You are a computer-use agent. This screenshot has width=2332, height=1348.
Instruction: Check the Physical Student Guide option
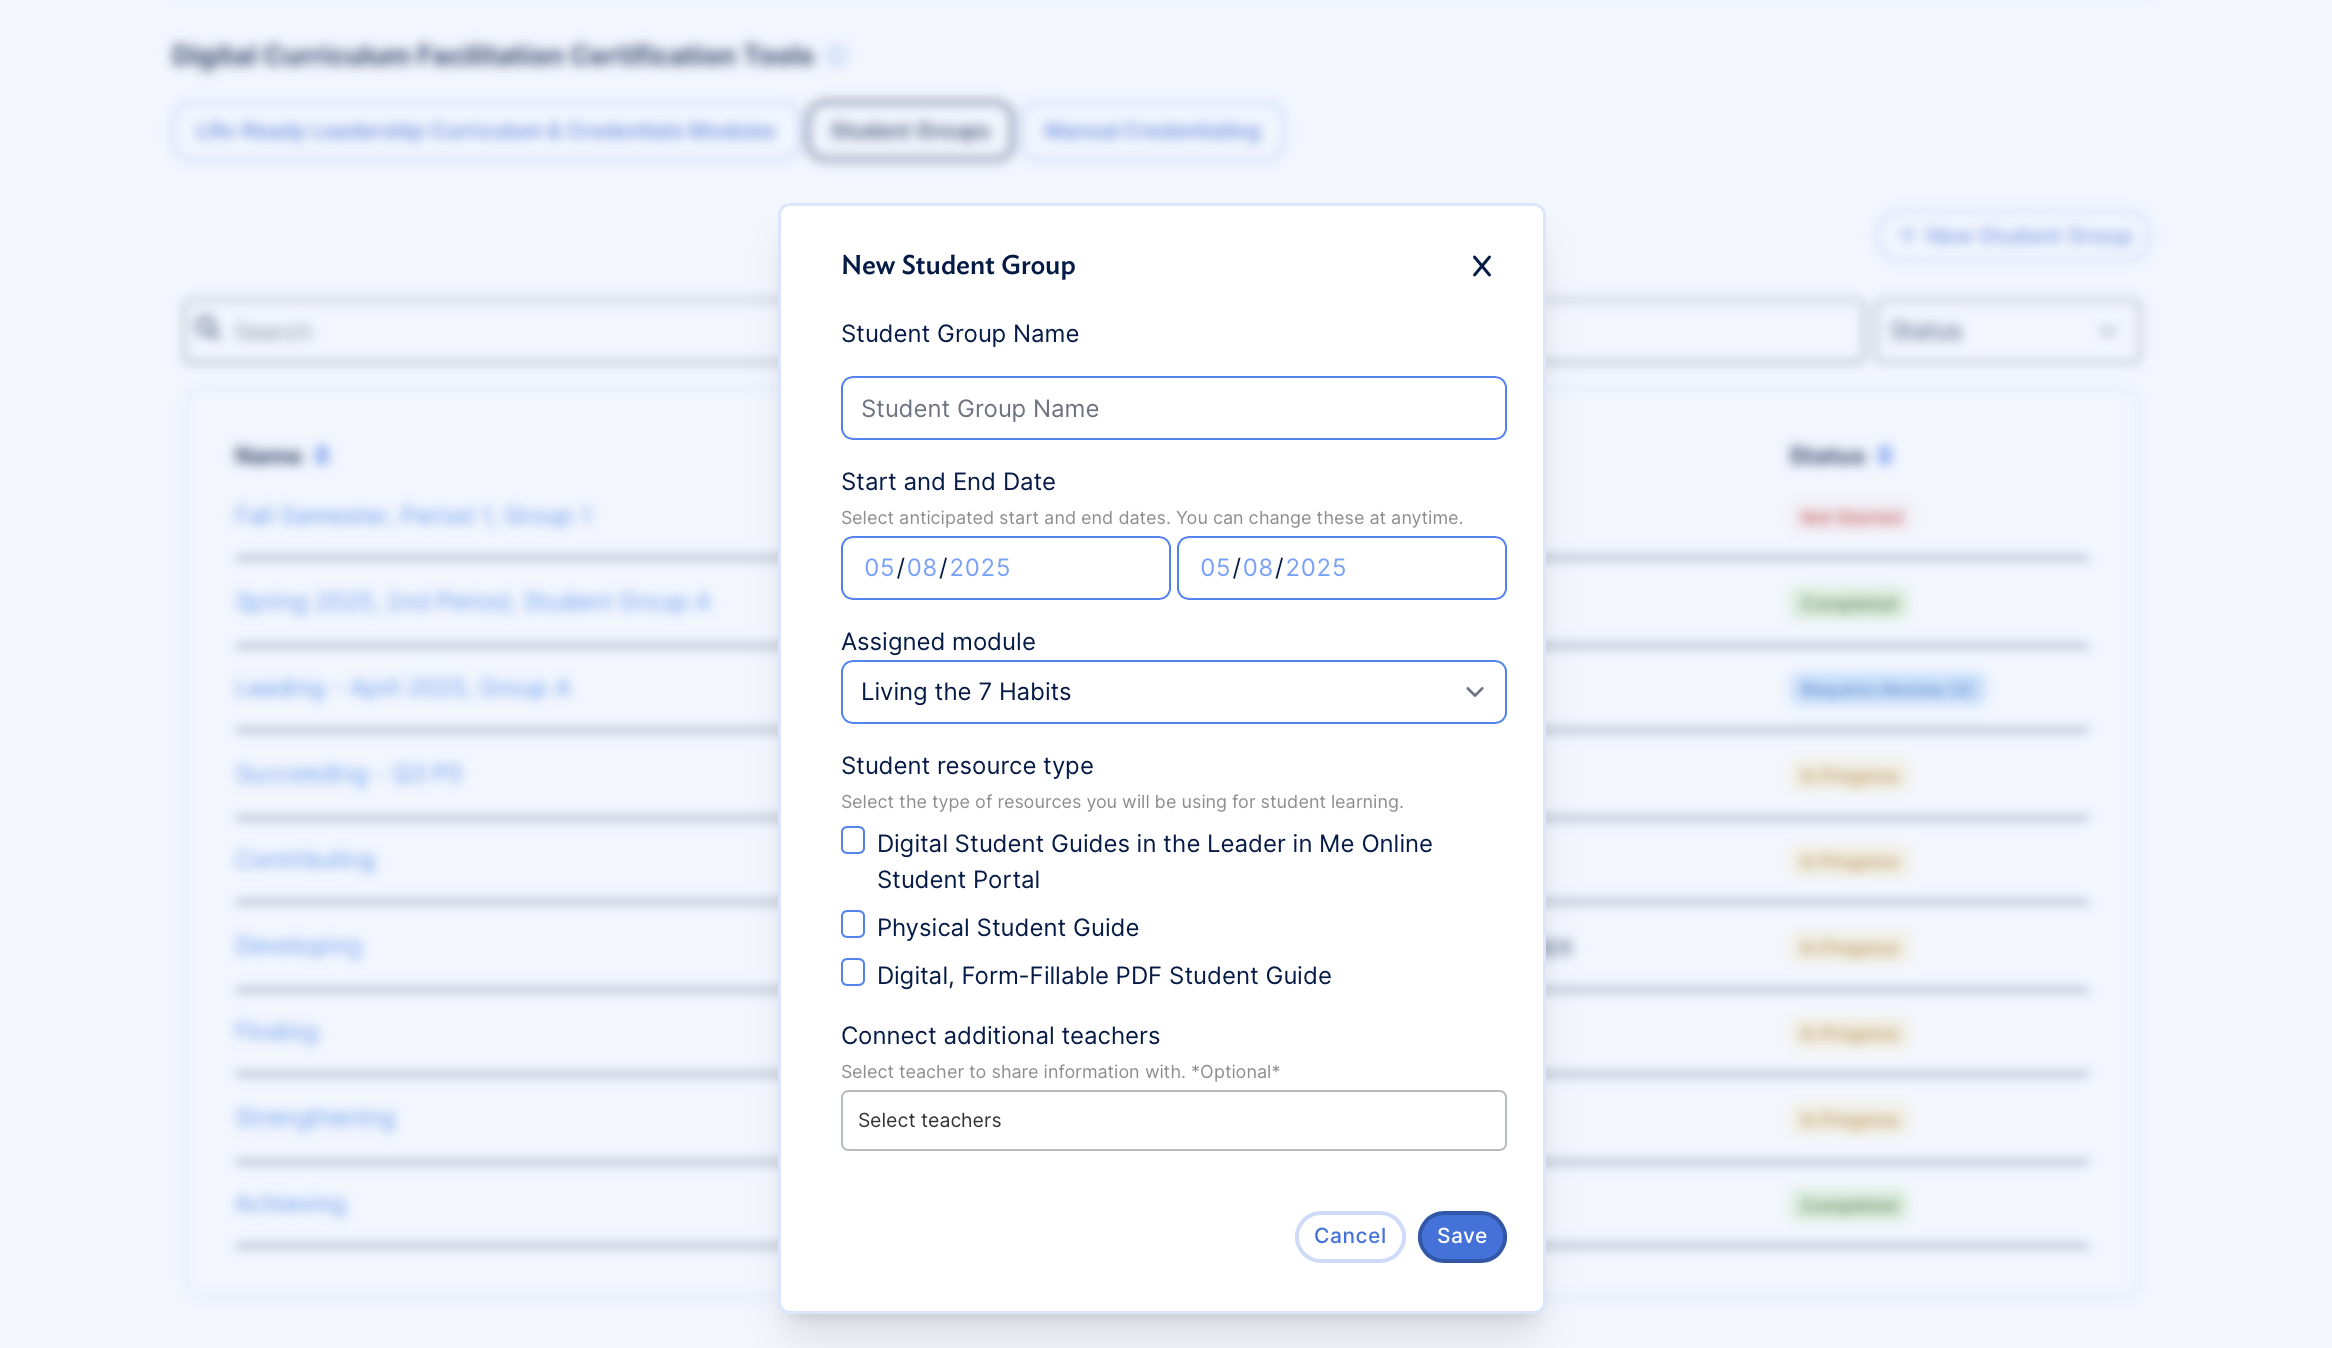point(853,925)
